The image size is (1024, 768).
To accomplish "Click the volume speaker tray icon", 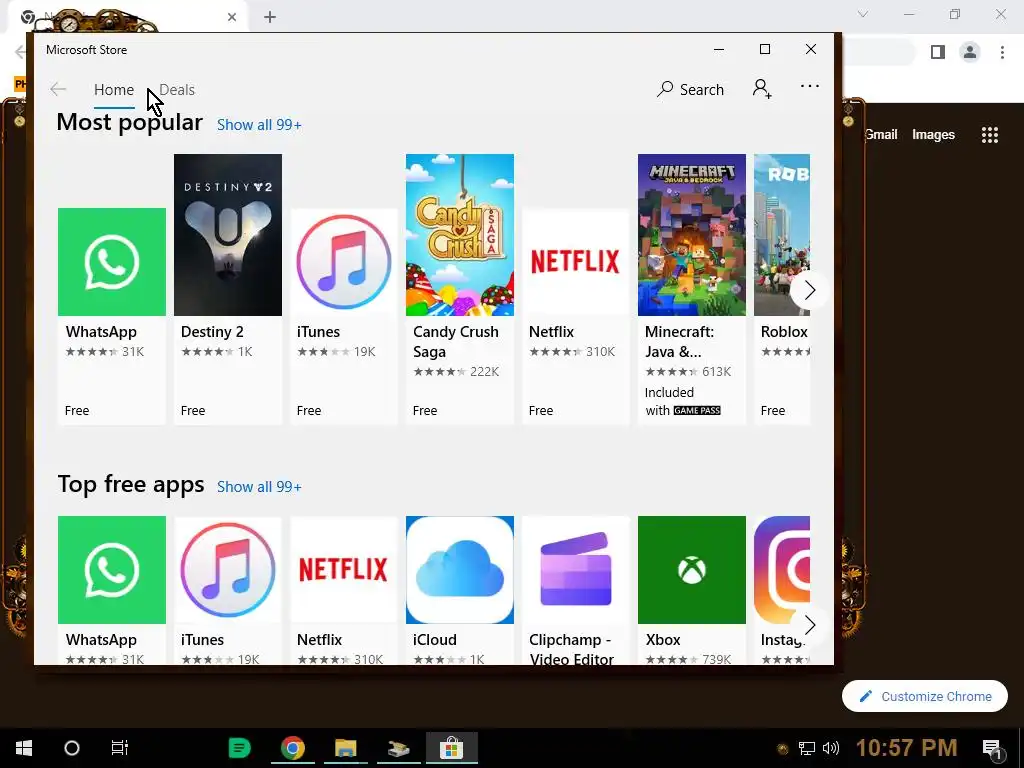I will click(x=831, y=748).
